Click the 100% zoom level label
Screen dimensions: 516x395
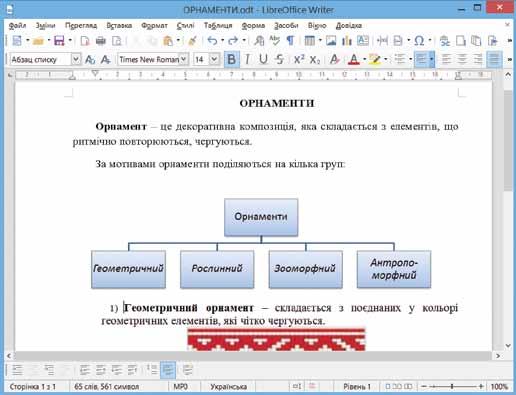pyautogui.click(x=499, y=387)
